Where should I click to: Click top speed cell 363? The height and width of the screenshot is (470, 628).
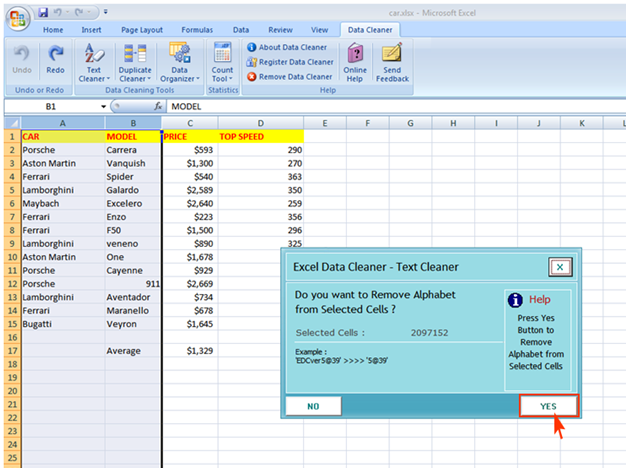261,177
